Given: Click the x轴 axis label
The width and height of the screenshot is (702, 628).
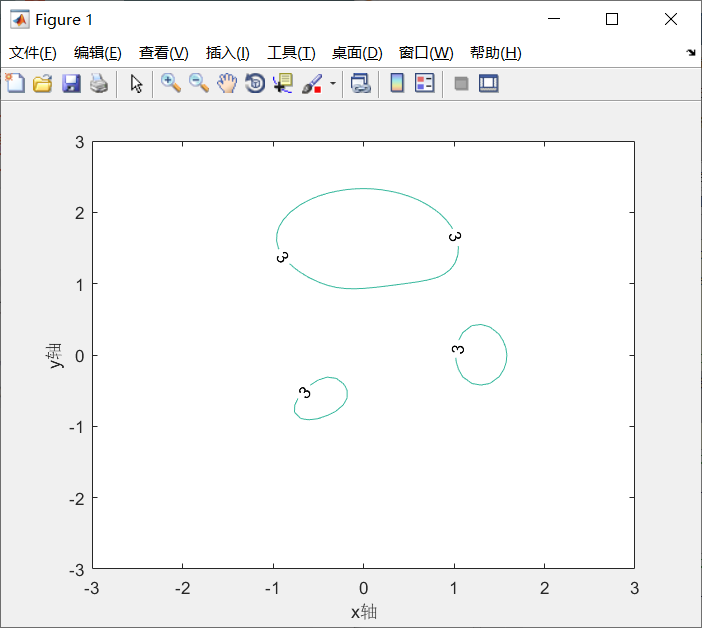Looking at the screenshot, I should tap(364, 612).
